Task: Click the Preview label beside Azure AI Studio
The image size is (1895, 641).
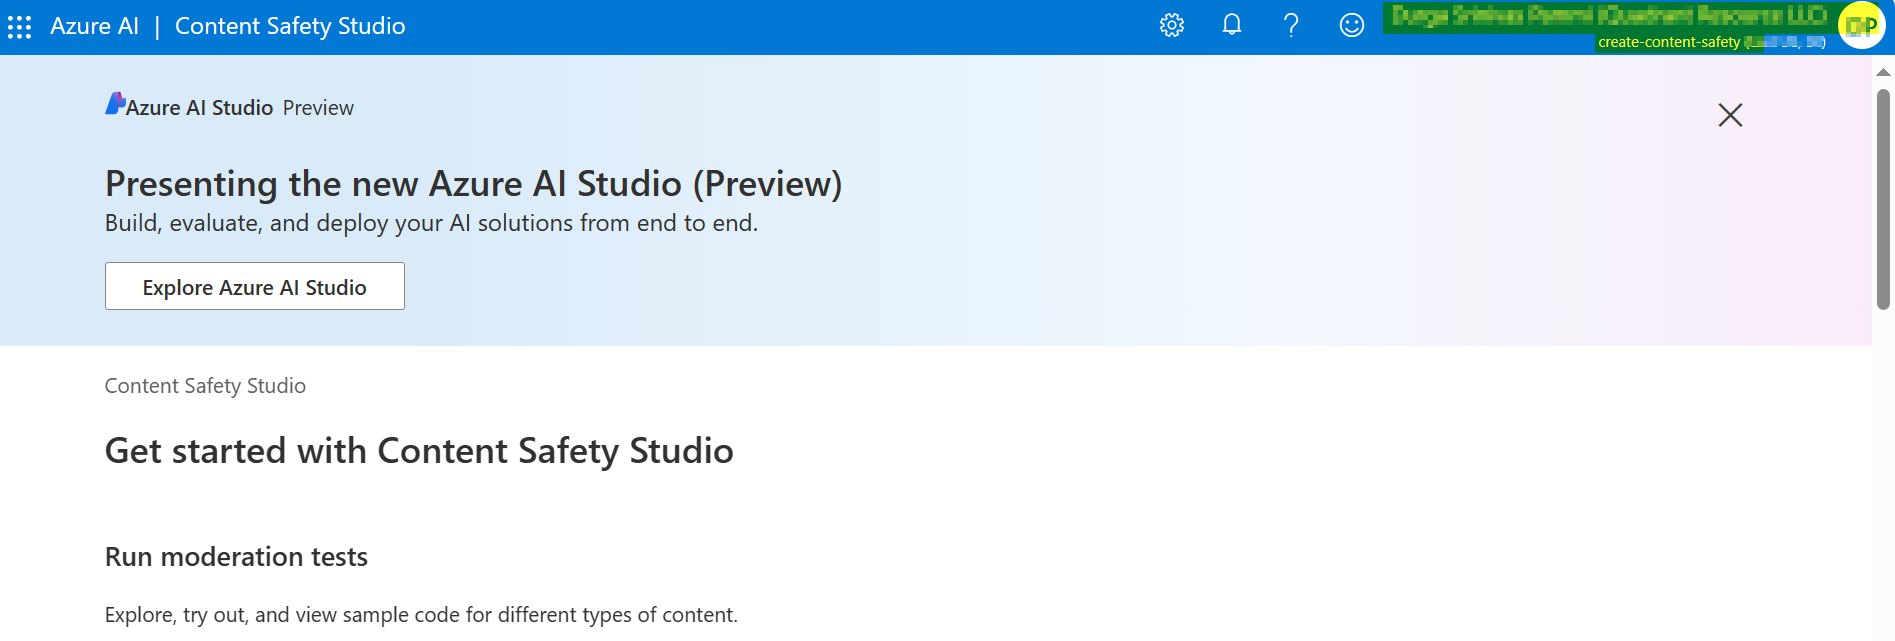Action: 318,108
